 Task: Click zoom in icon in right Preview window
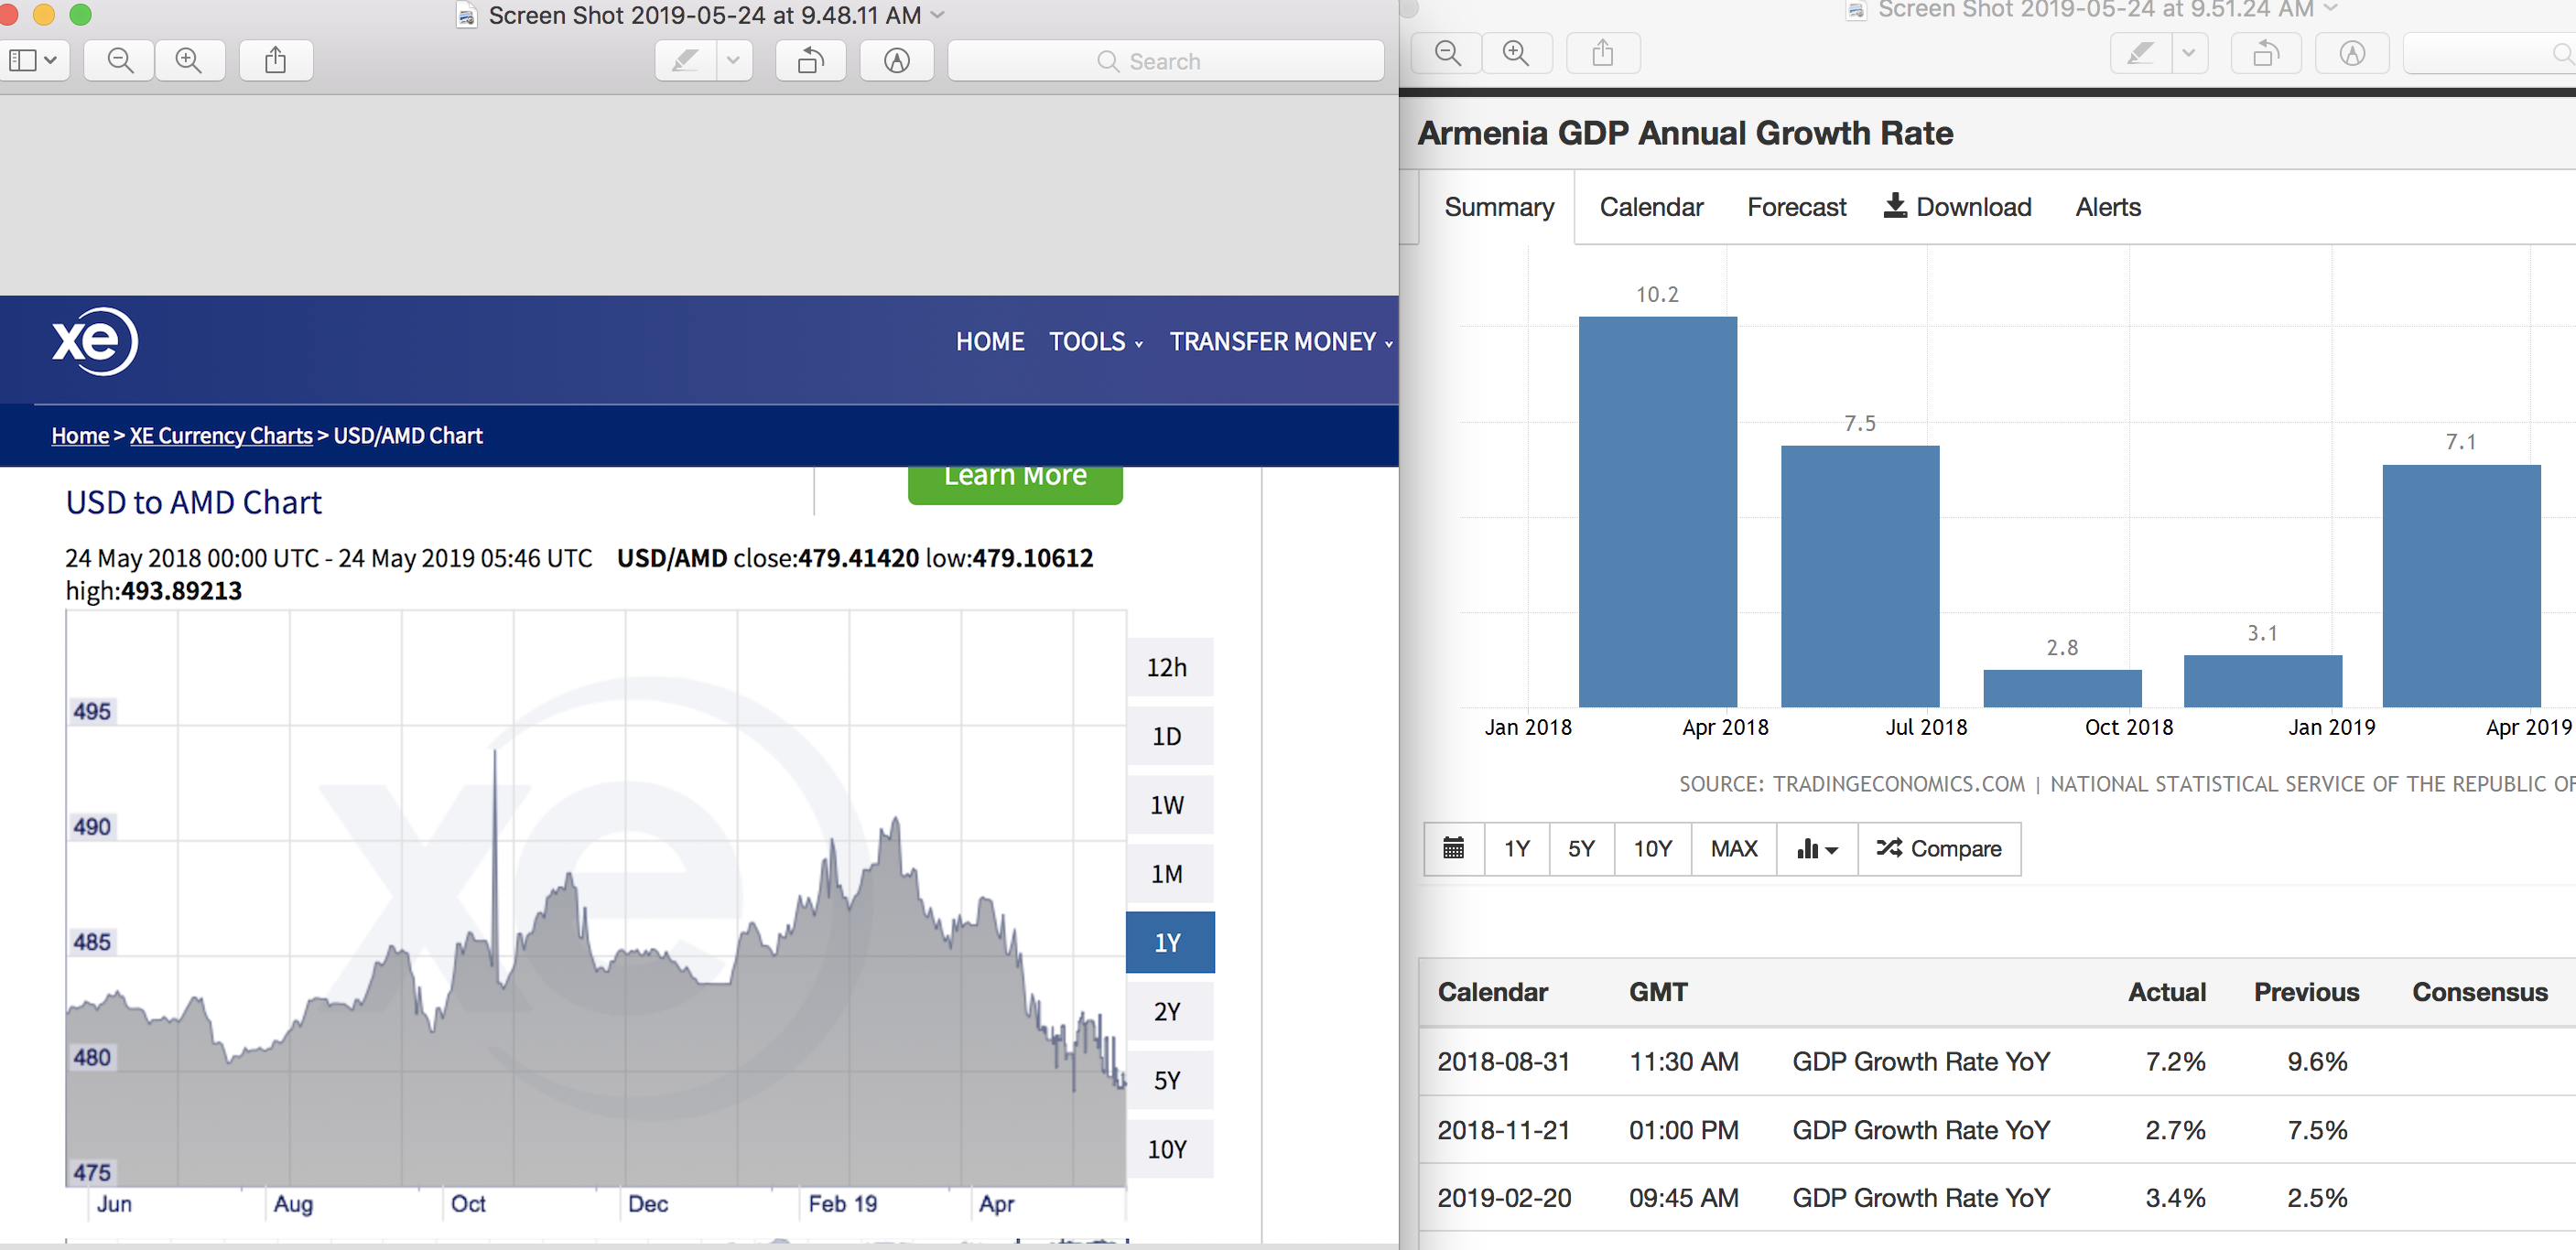1516,53
